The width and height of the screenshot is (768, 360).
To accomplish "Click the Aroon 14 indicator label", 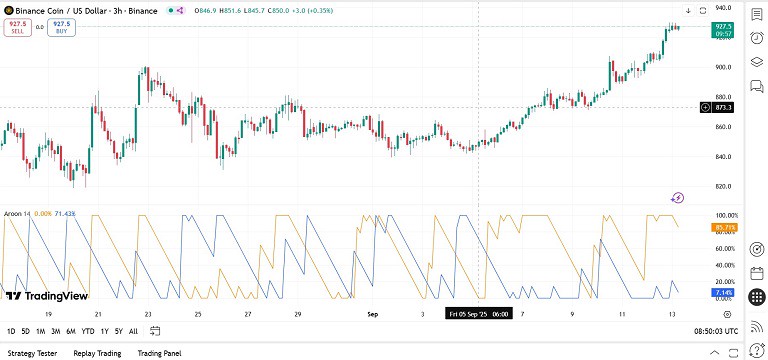I will click(x=18, y=214).
